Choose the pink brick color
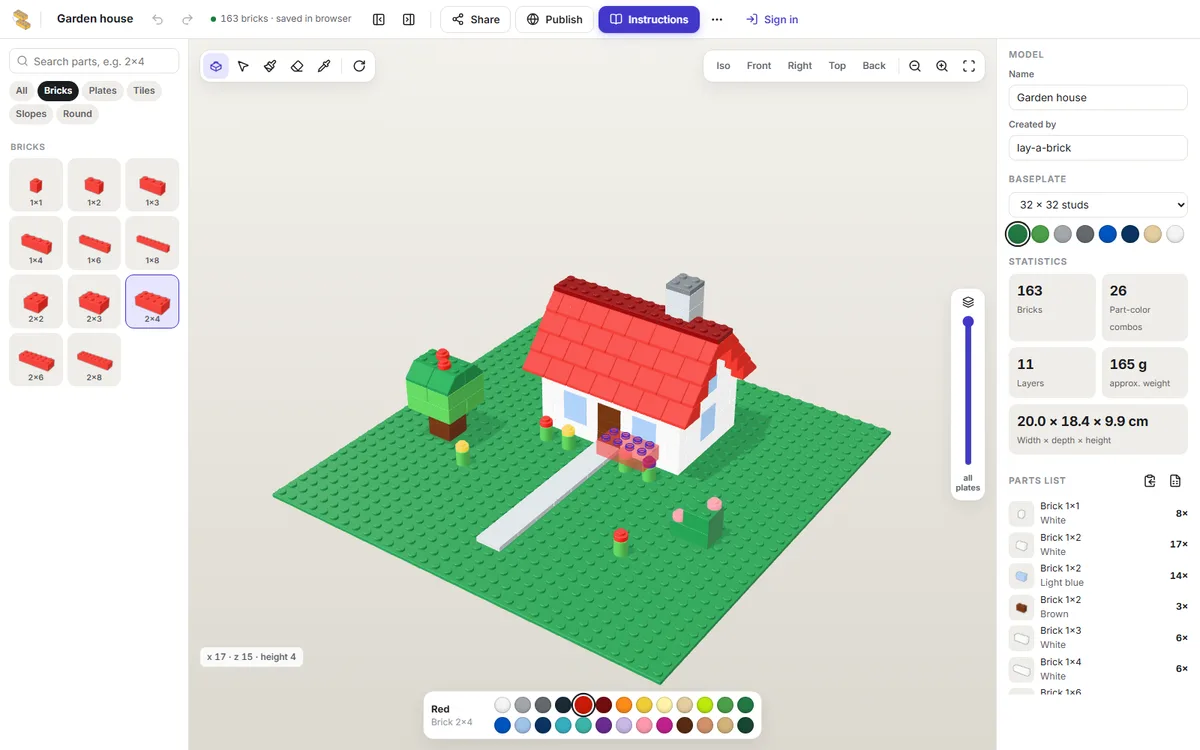Viewport: 1200px width, 750px height. pos(644,726)
